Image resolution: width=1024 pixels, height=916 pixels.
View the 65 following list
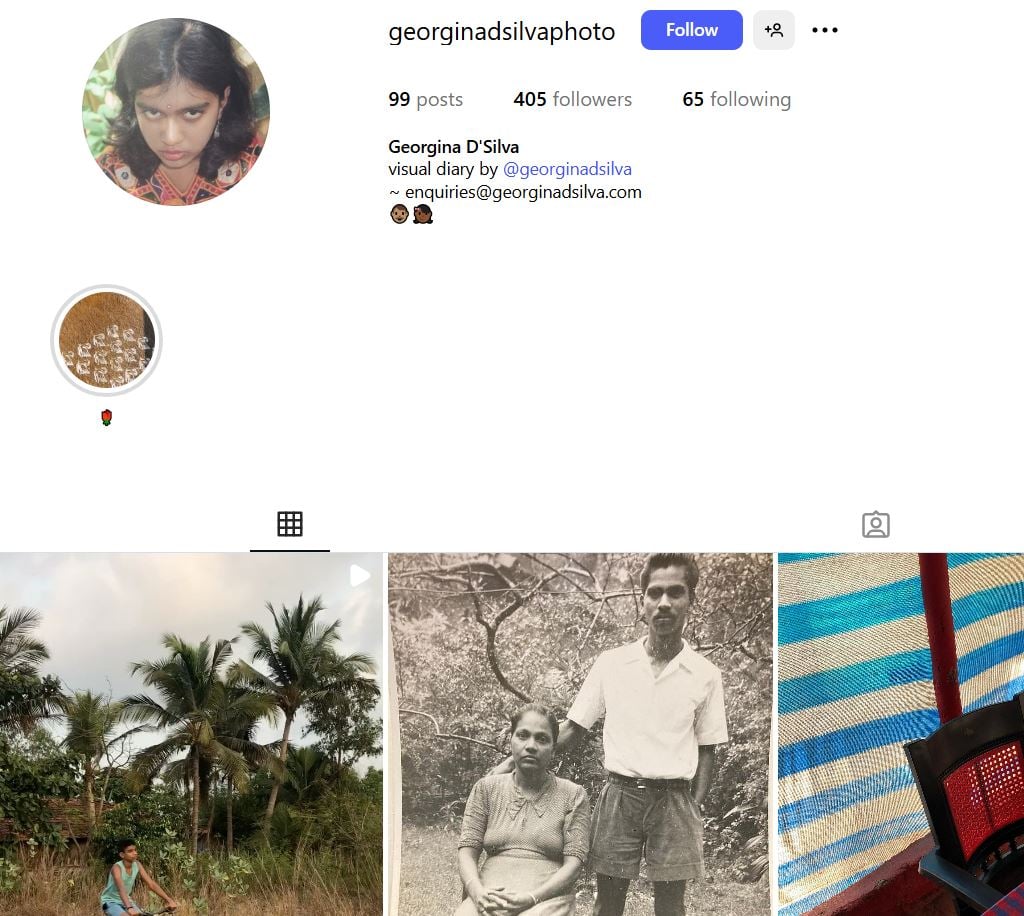pyautogui.click(x=736, y=99)
